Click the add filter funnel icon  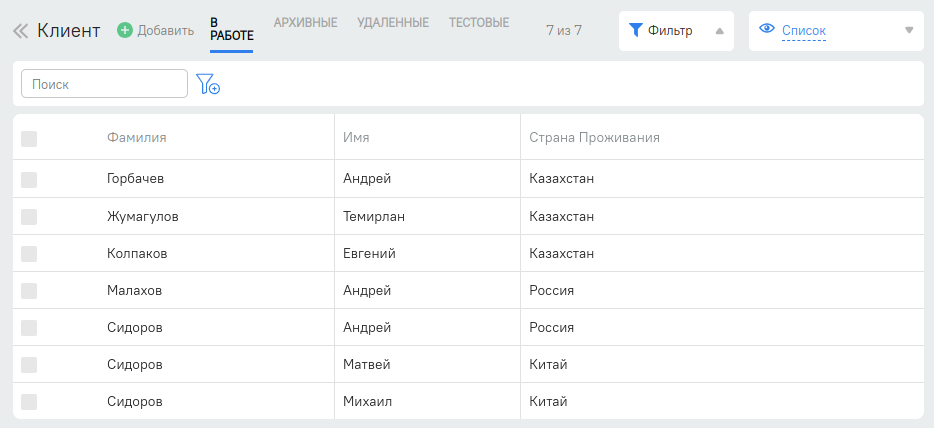point(208,84)
